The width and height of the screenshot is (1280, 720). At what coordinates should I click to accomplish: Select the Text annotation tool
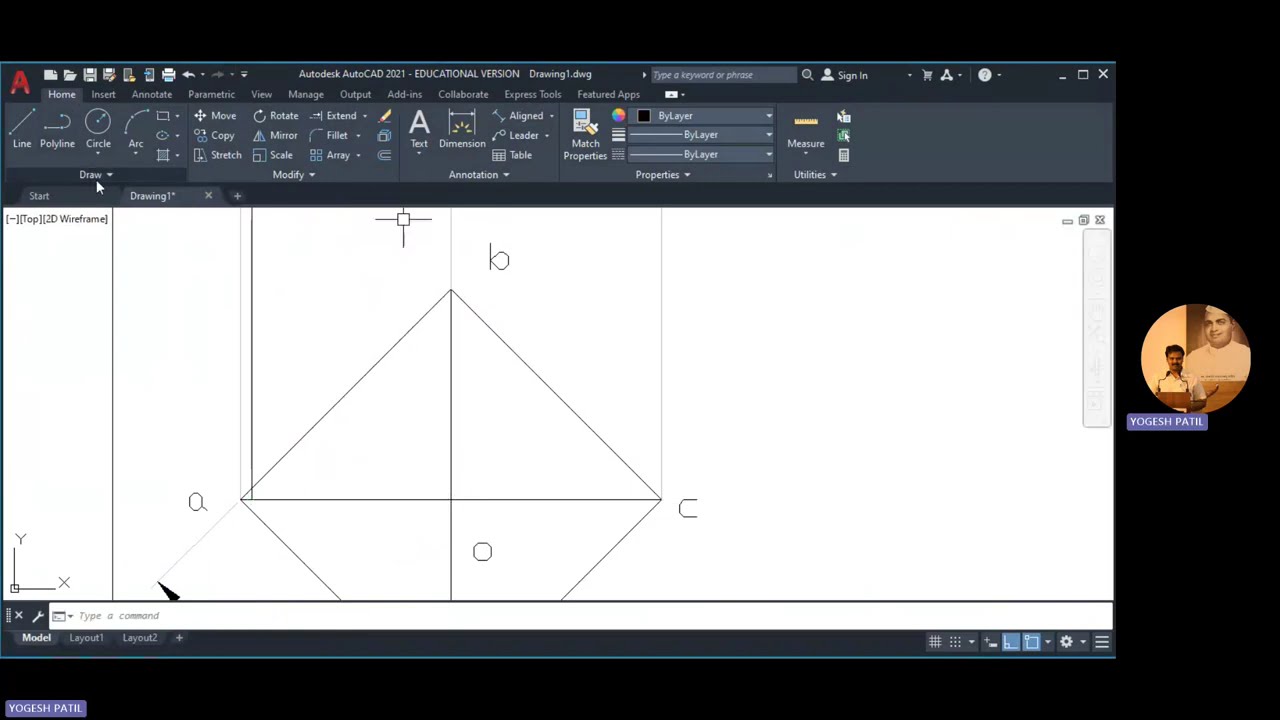click(x=419, y=129)
